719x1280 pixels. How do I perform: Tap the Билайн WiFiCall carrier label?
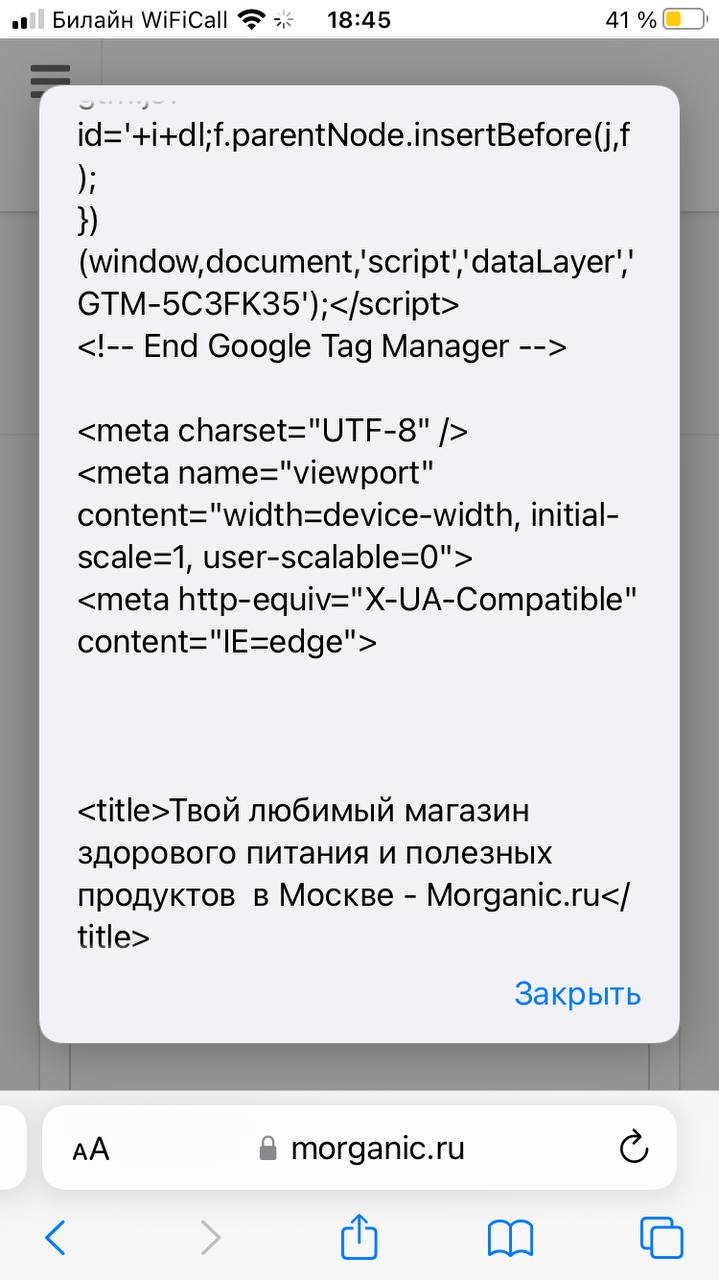coord(140,19)
